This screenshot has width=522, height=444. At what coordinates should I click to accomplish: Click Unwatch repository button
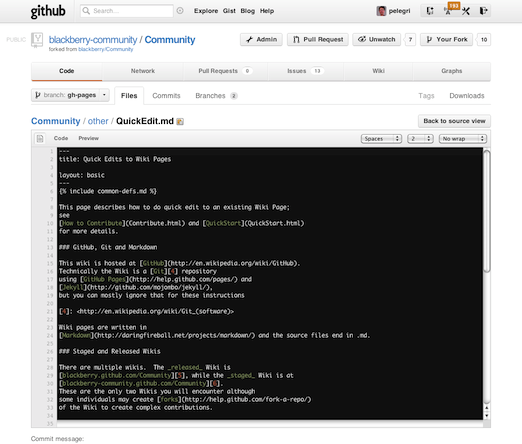376,39
